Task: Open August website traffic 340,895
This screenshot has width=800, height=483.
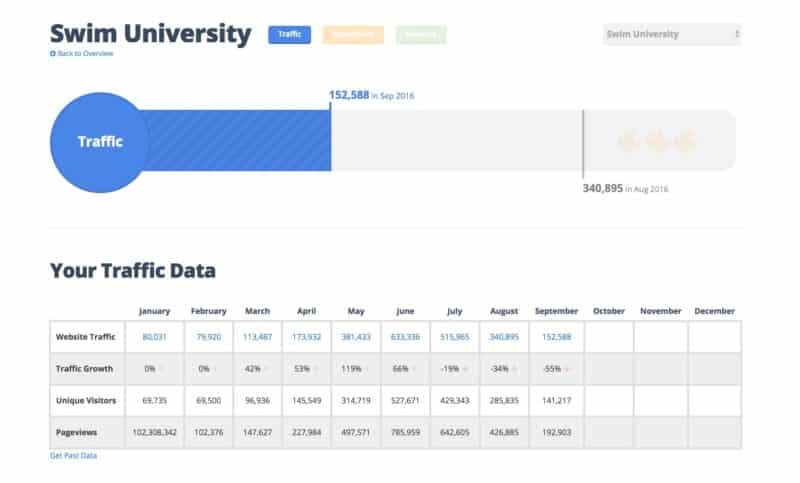Action: 504,337
